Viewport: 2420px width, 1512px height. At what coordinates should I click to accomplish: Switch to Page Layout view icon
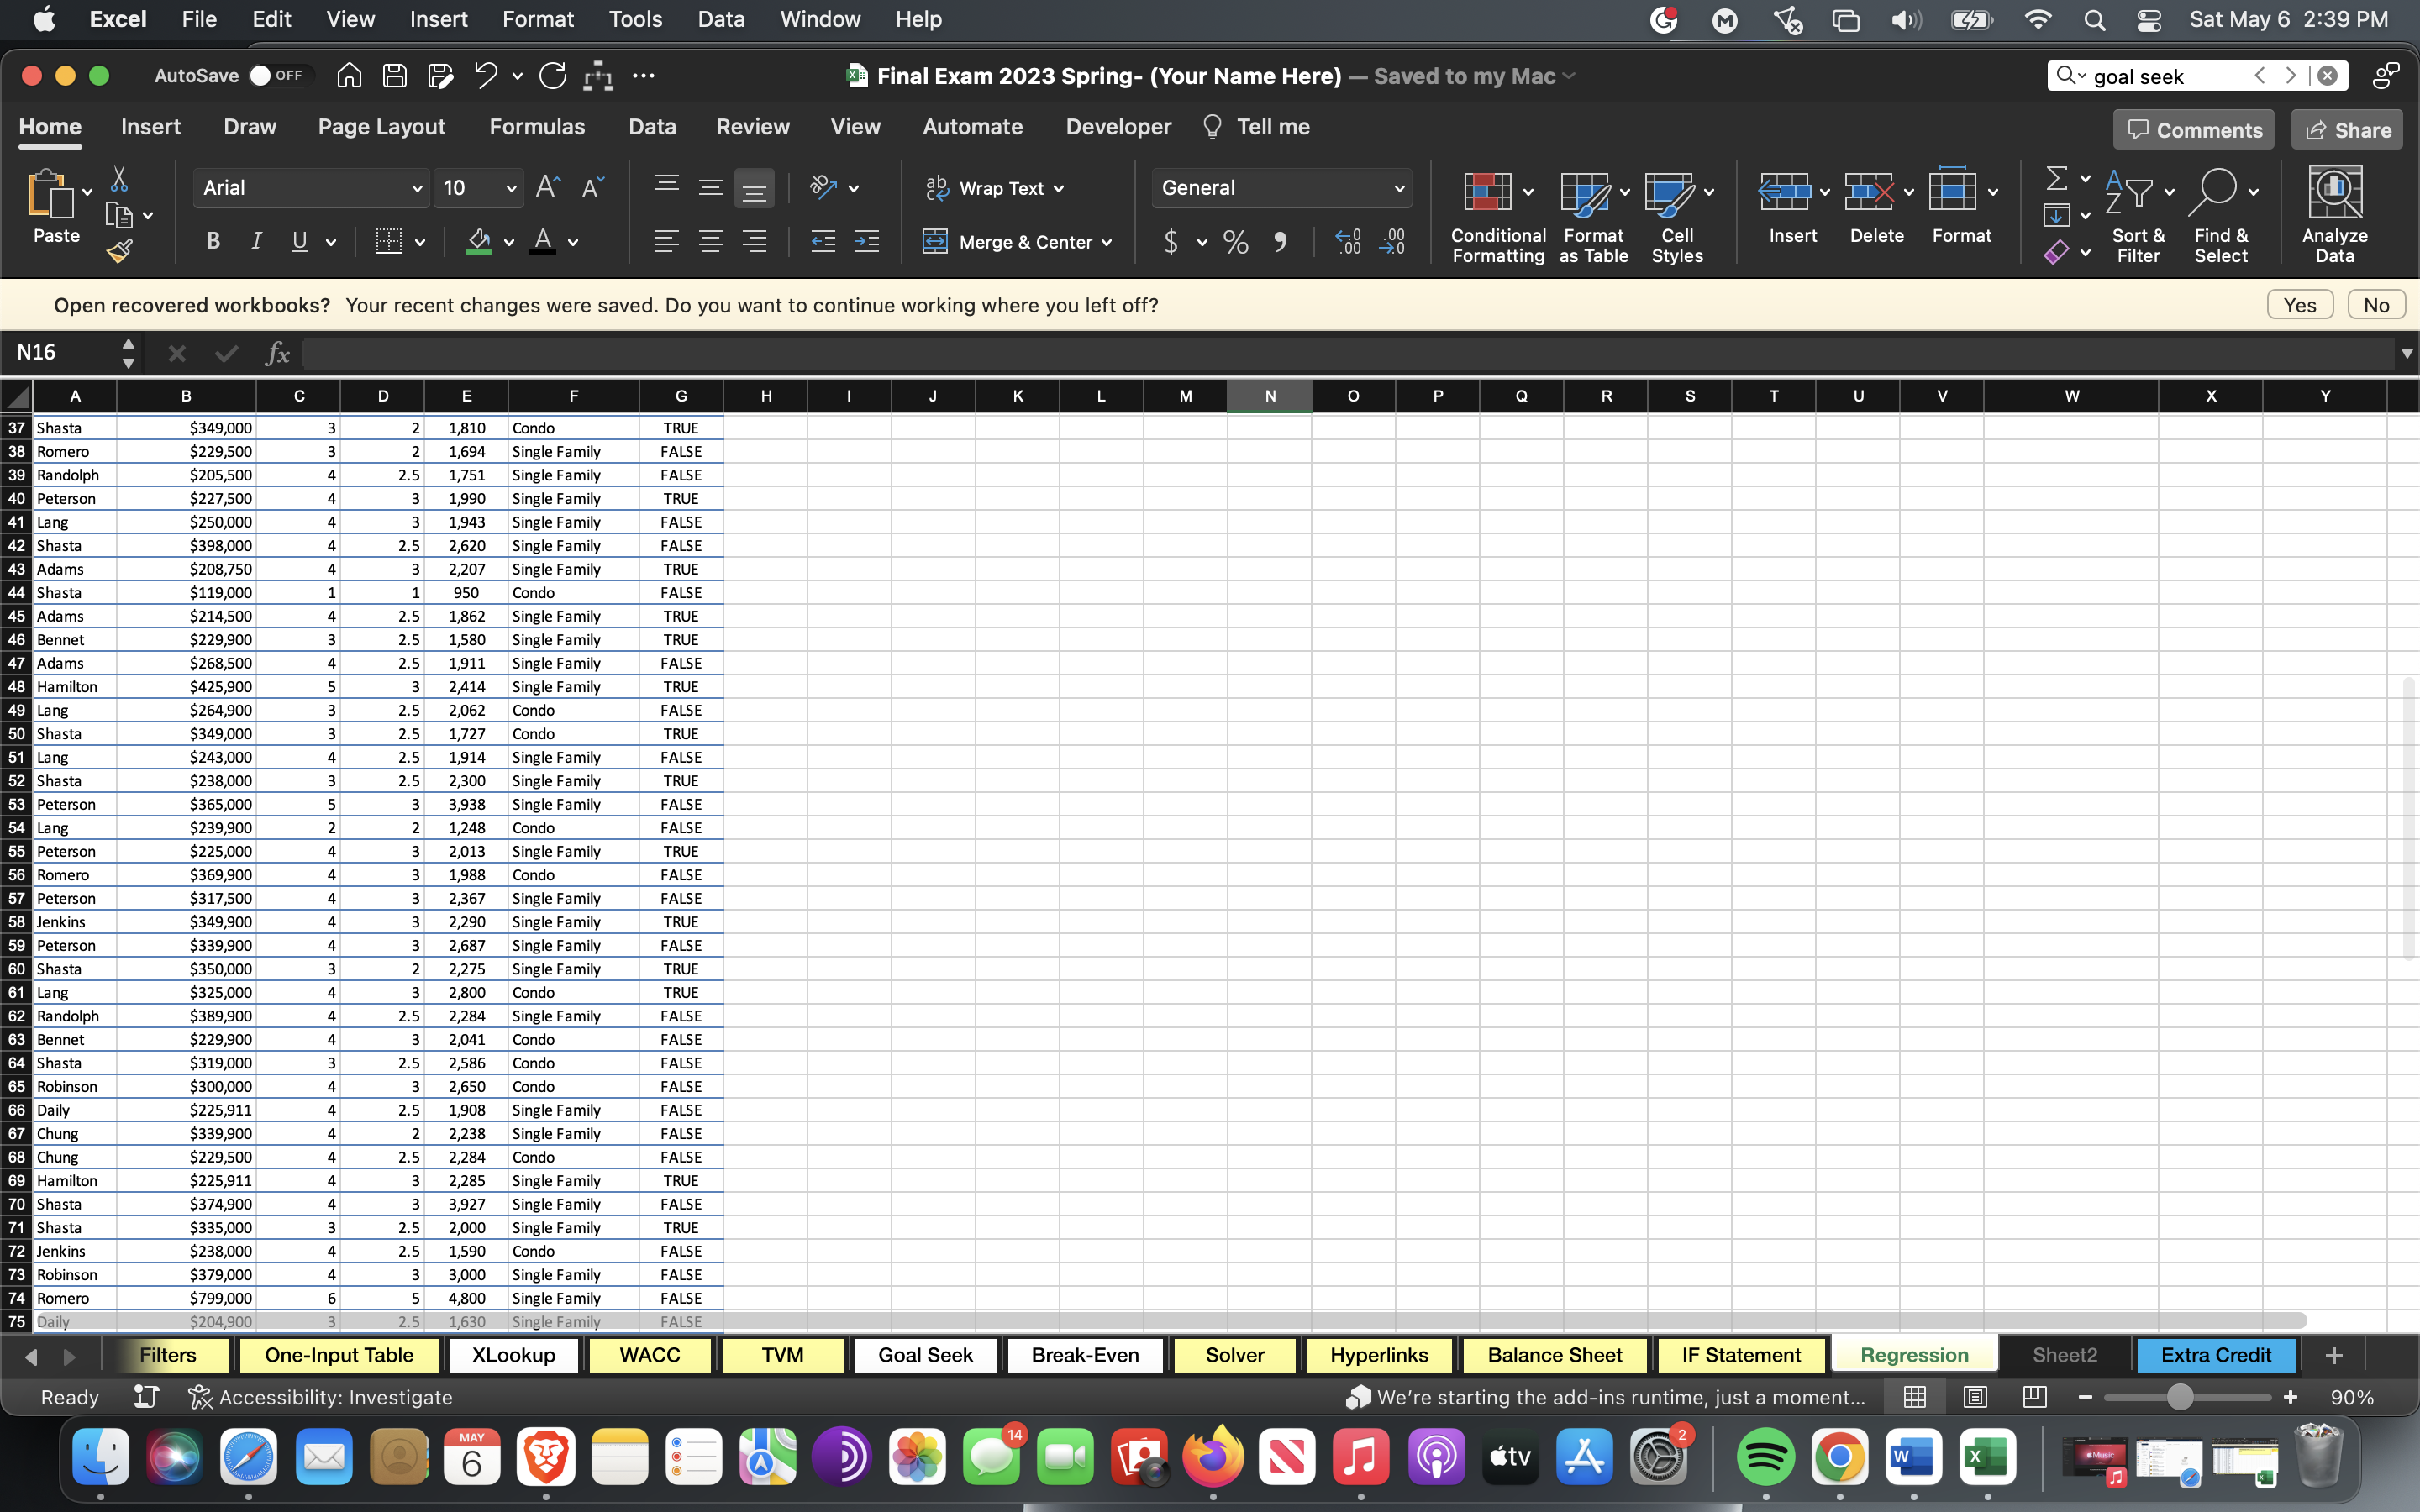pos(1975,1397)
